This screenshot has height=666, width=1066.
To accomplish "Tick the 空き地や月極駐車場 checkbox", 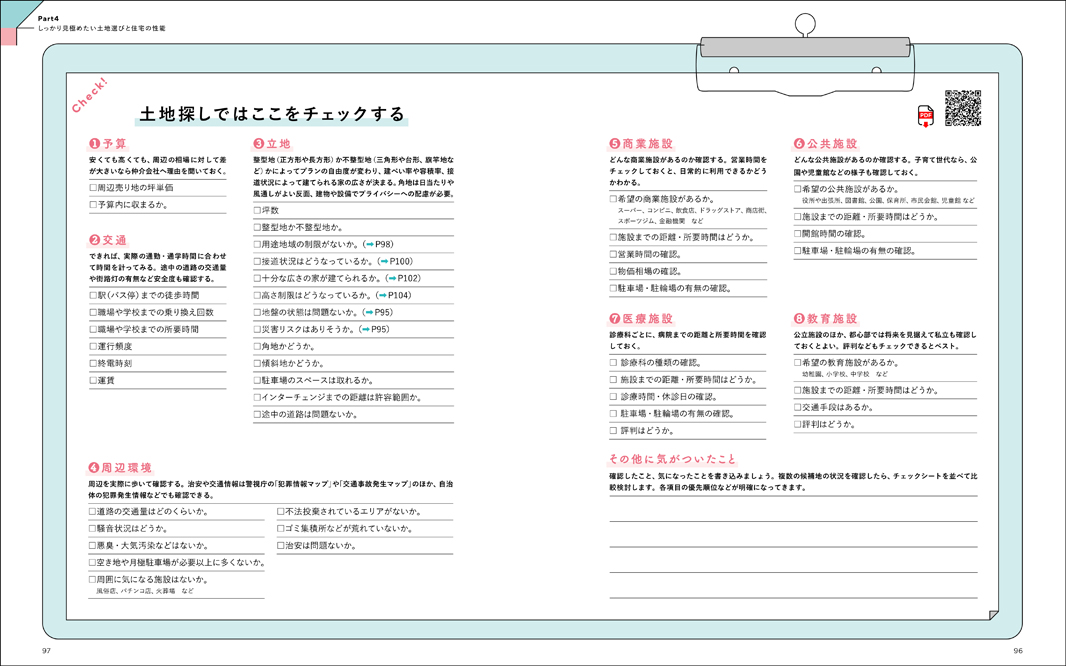I will tap(92, 563).
